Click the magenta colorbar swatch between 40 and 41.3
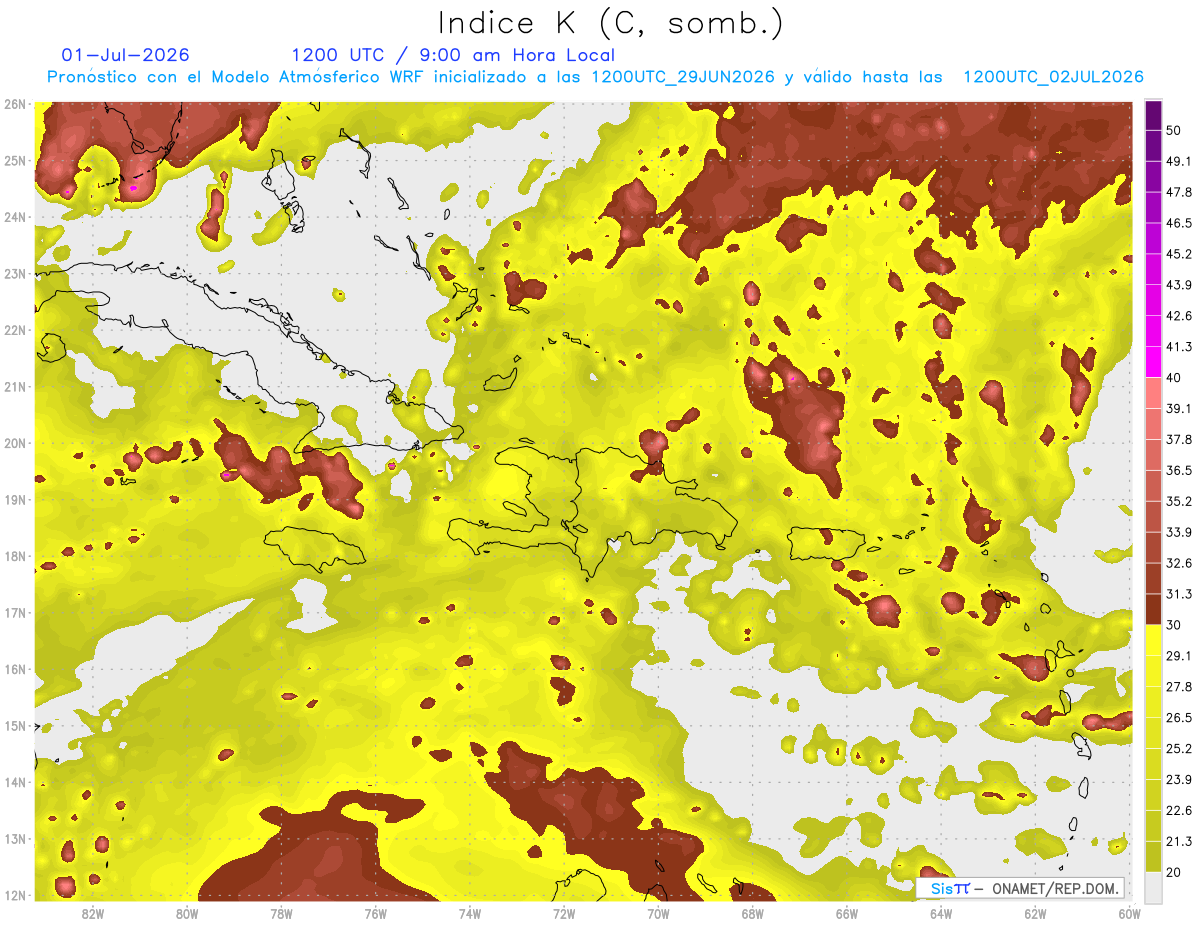1200x927 pixels. 1153,363
